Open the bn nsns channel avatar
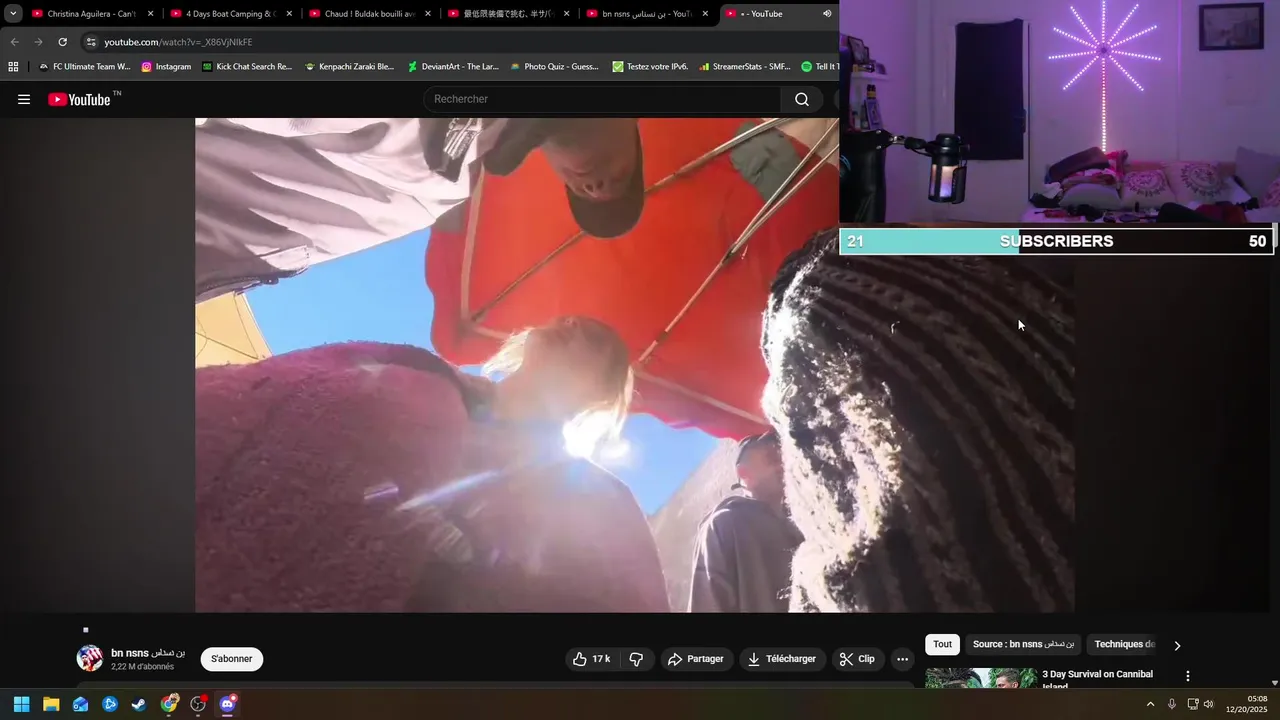 click(90, 658)
